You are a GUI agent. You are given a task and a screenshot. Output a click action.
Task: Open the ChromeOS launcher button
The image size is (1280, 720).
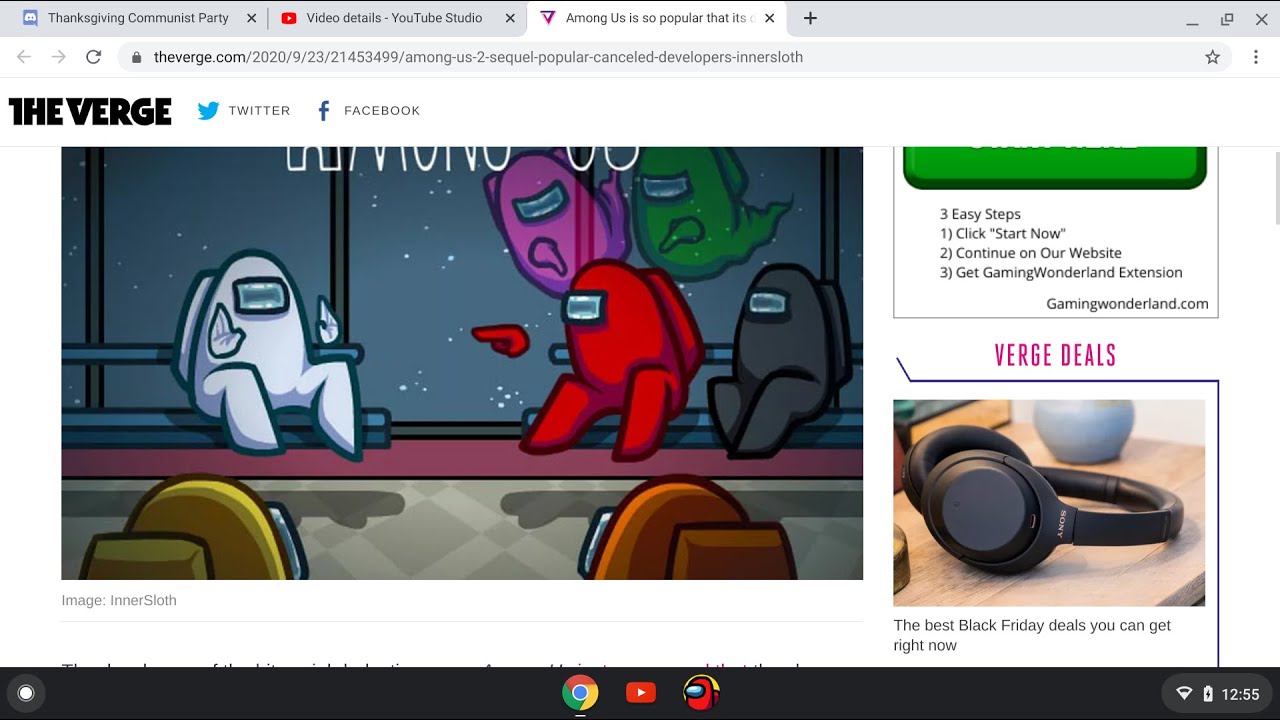[x=26, y=693]
